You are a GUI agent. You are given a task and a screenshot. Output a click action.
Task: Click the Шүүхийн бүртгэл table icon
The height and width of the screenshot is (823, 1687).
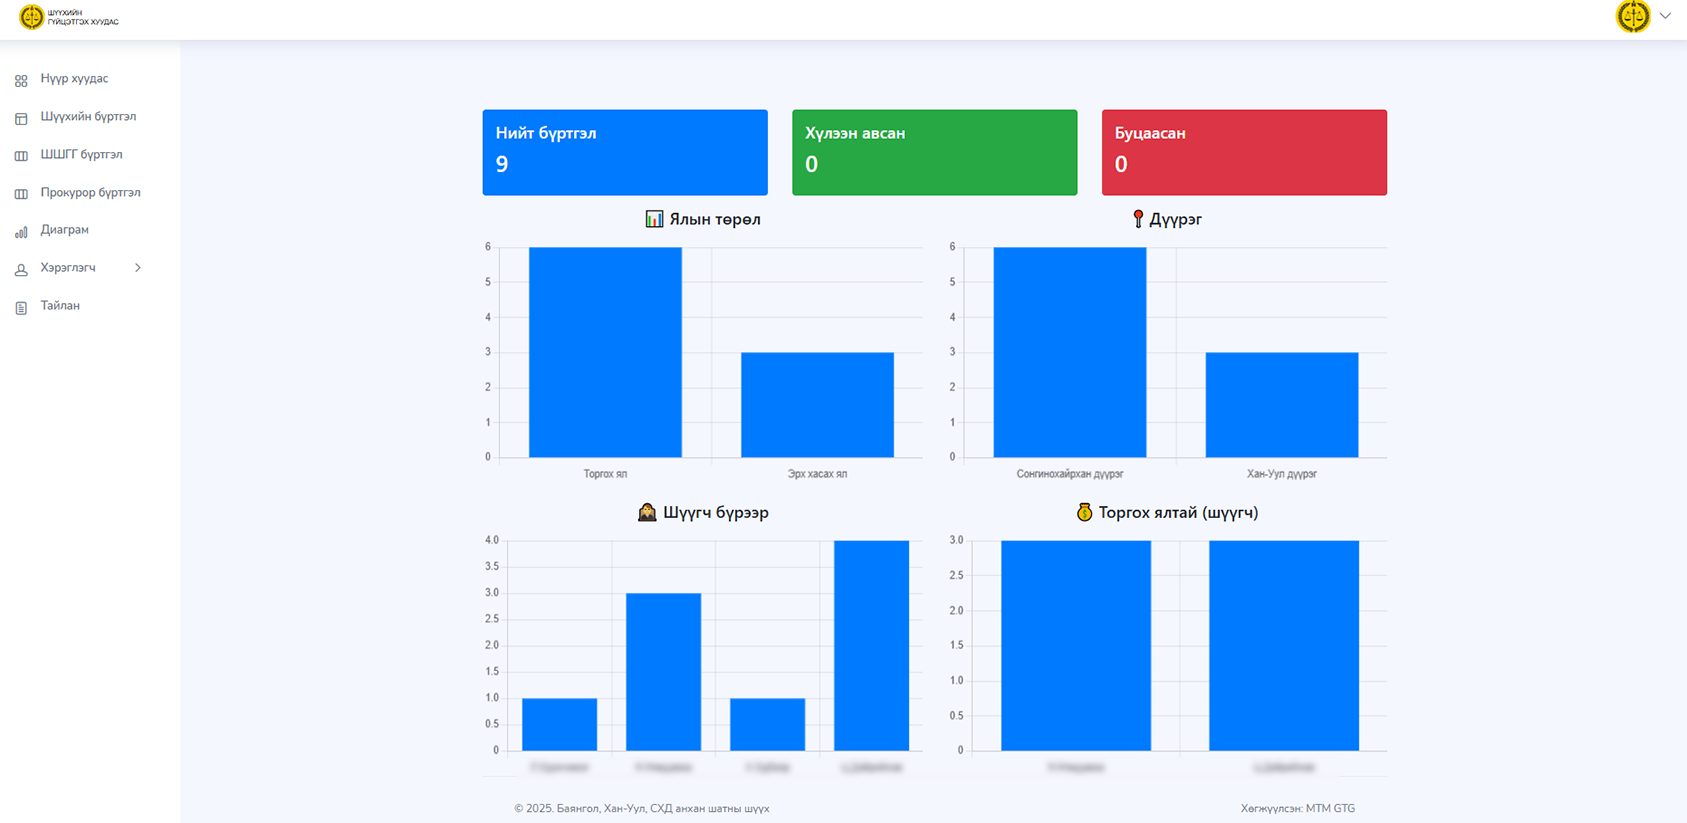(x=21, y=118)
